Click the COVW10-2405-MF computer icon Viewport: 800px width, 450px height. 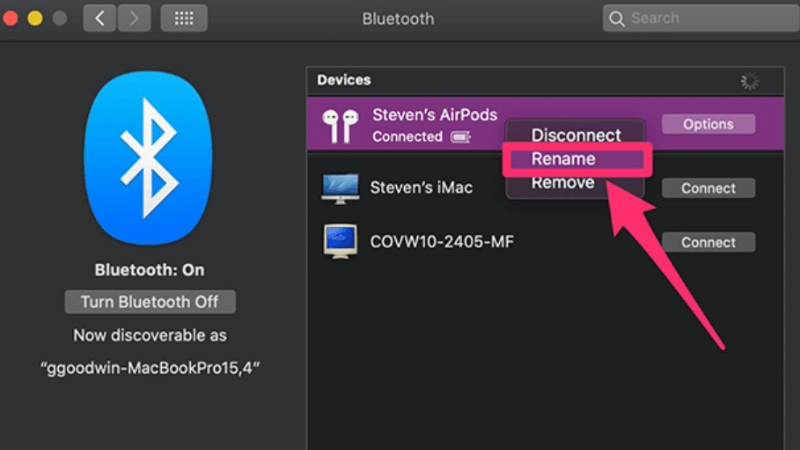click(x=340, y=242)
